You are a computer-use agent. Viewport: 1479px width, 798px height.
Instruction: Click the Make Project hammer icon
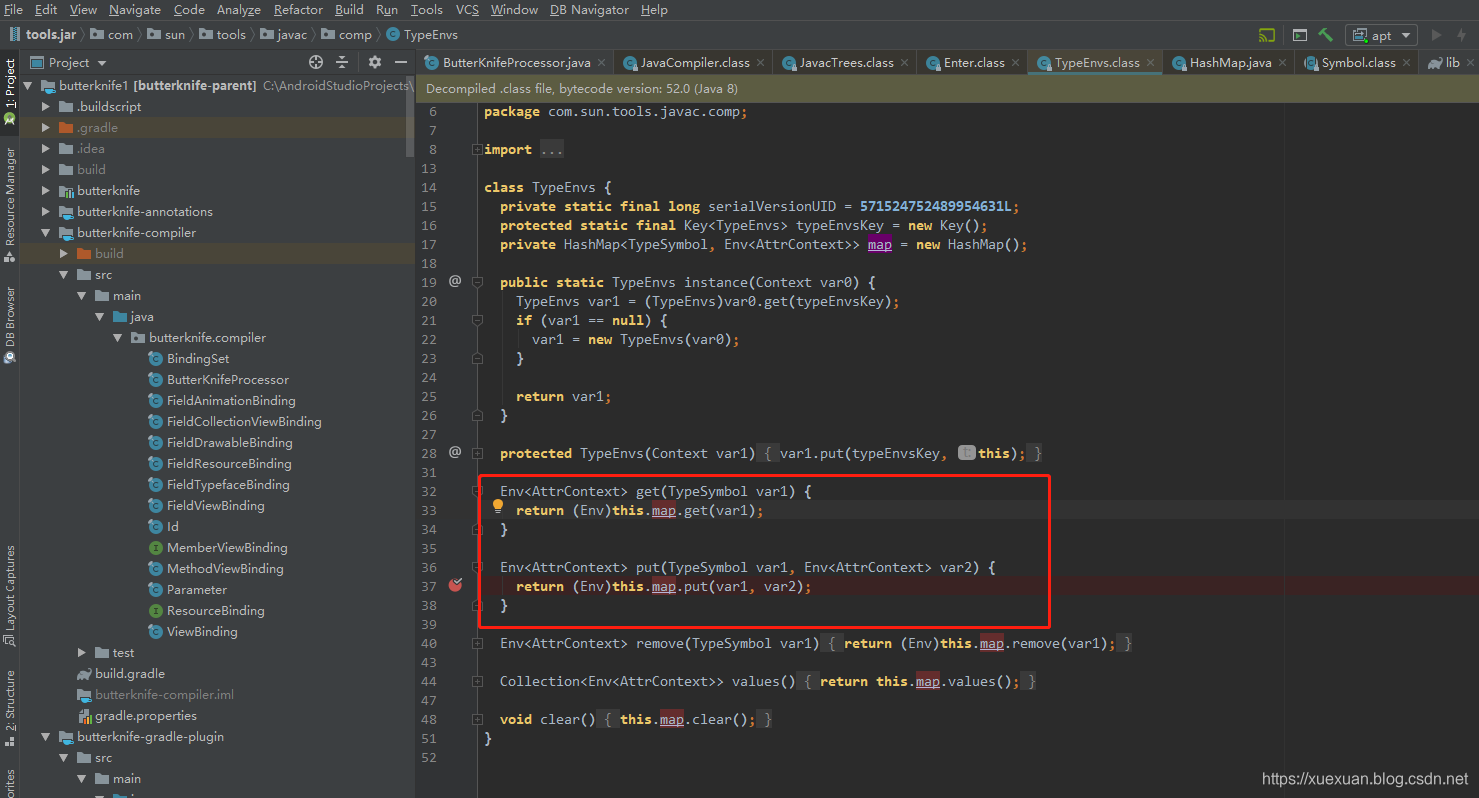tap(1325, 35)
